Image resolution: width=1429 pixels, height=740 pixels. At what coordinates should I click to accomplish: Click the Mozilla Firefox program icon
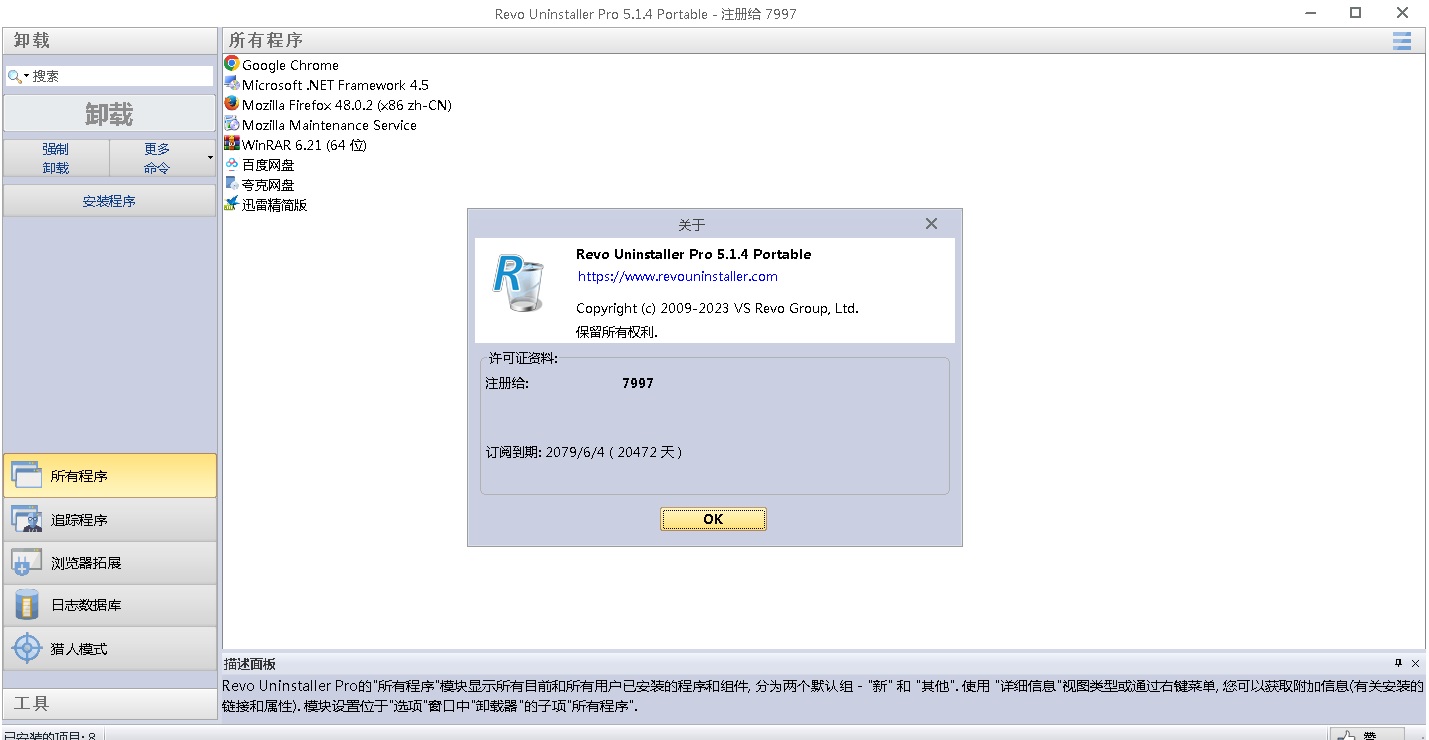point(232,104)
